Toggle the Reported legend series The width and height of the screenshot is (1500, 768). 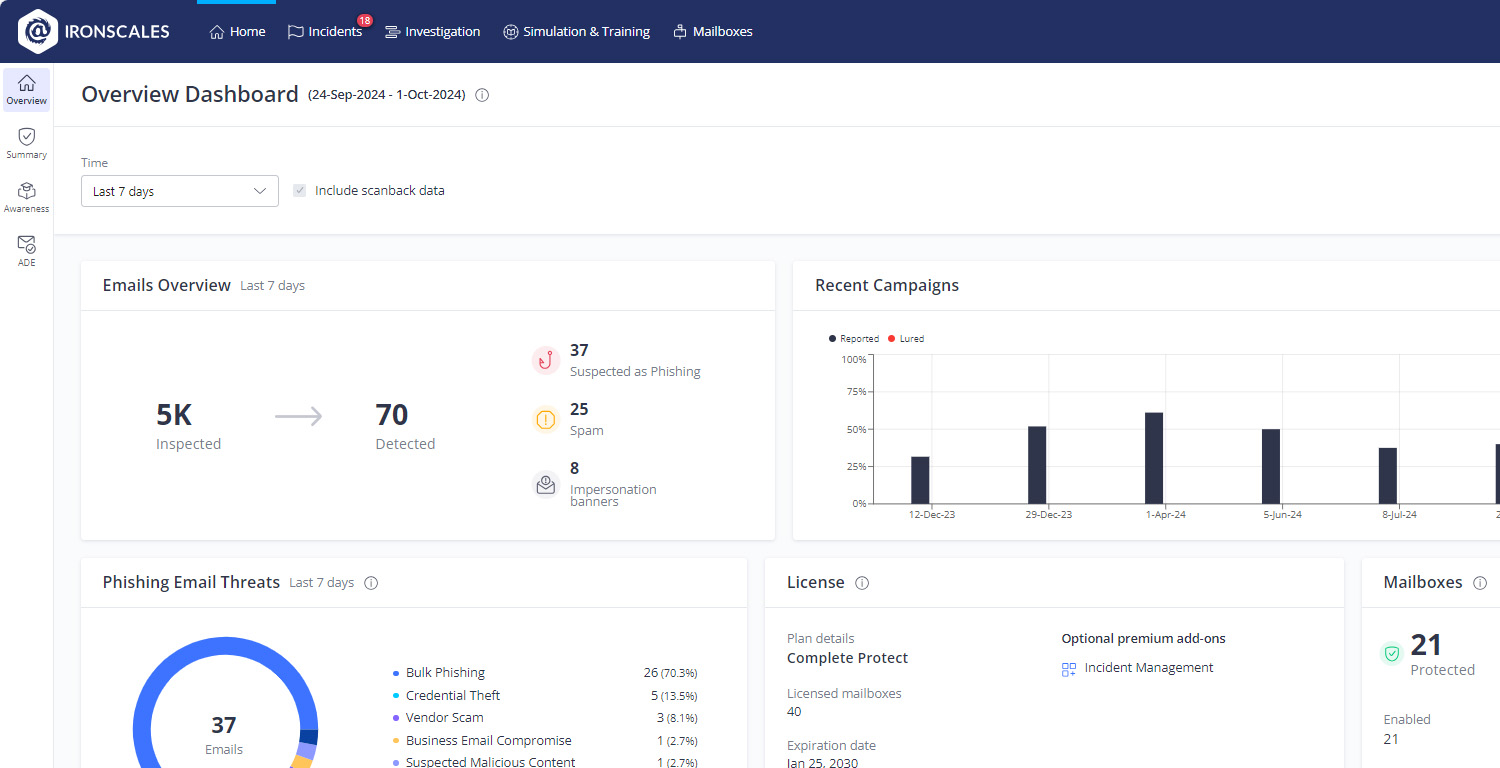[x=854, y=339]
